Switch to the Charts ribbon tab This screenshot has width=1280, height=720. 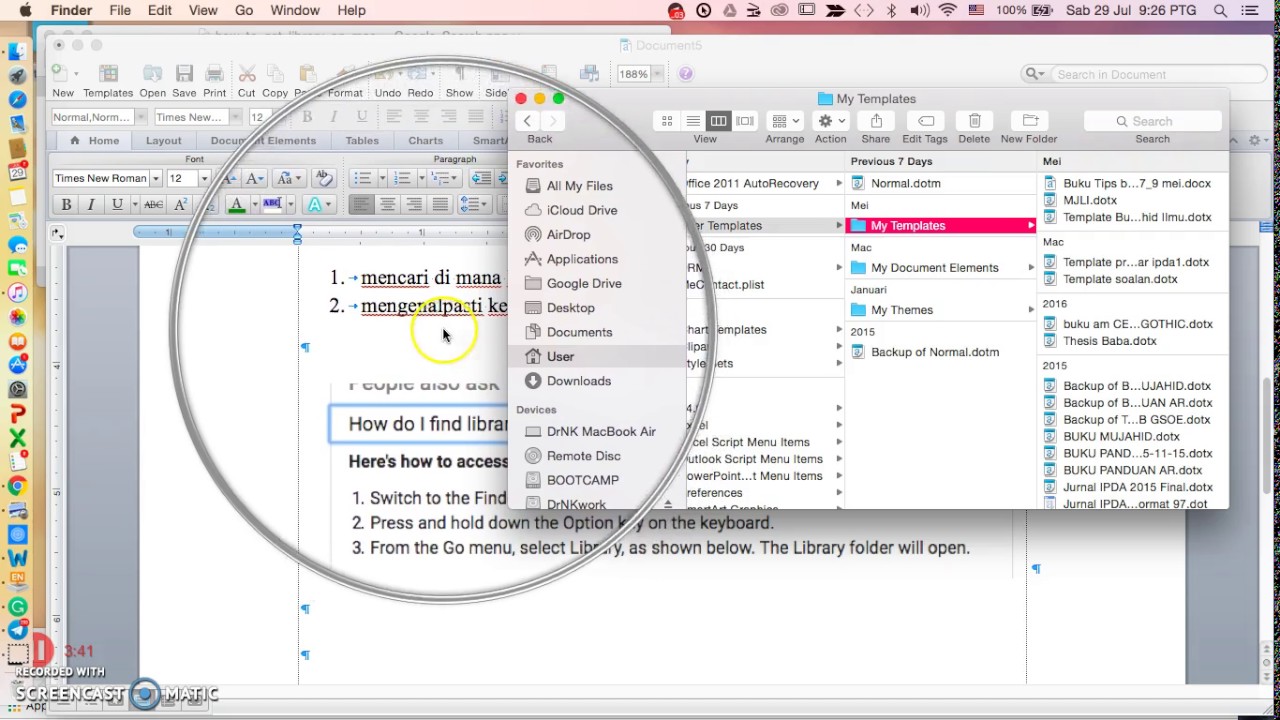425,141
